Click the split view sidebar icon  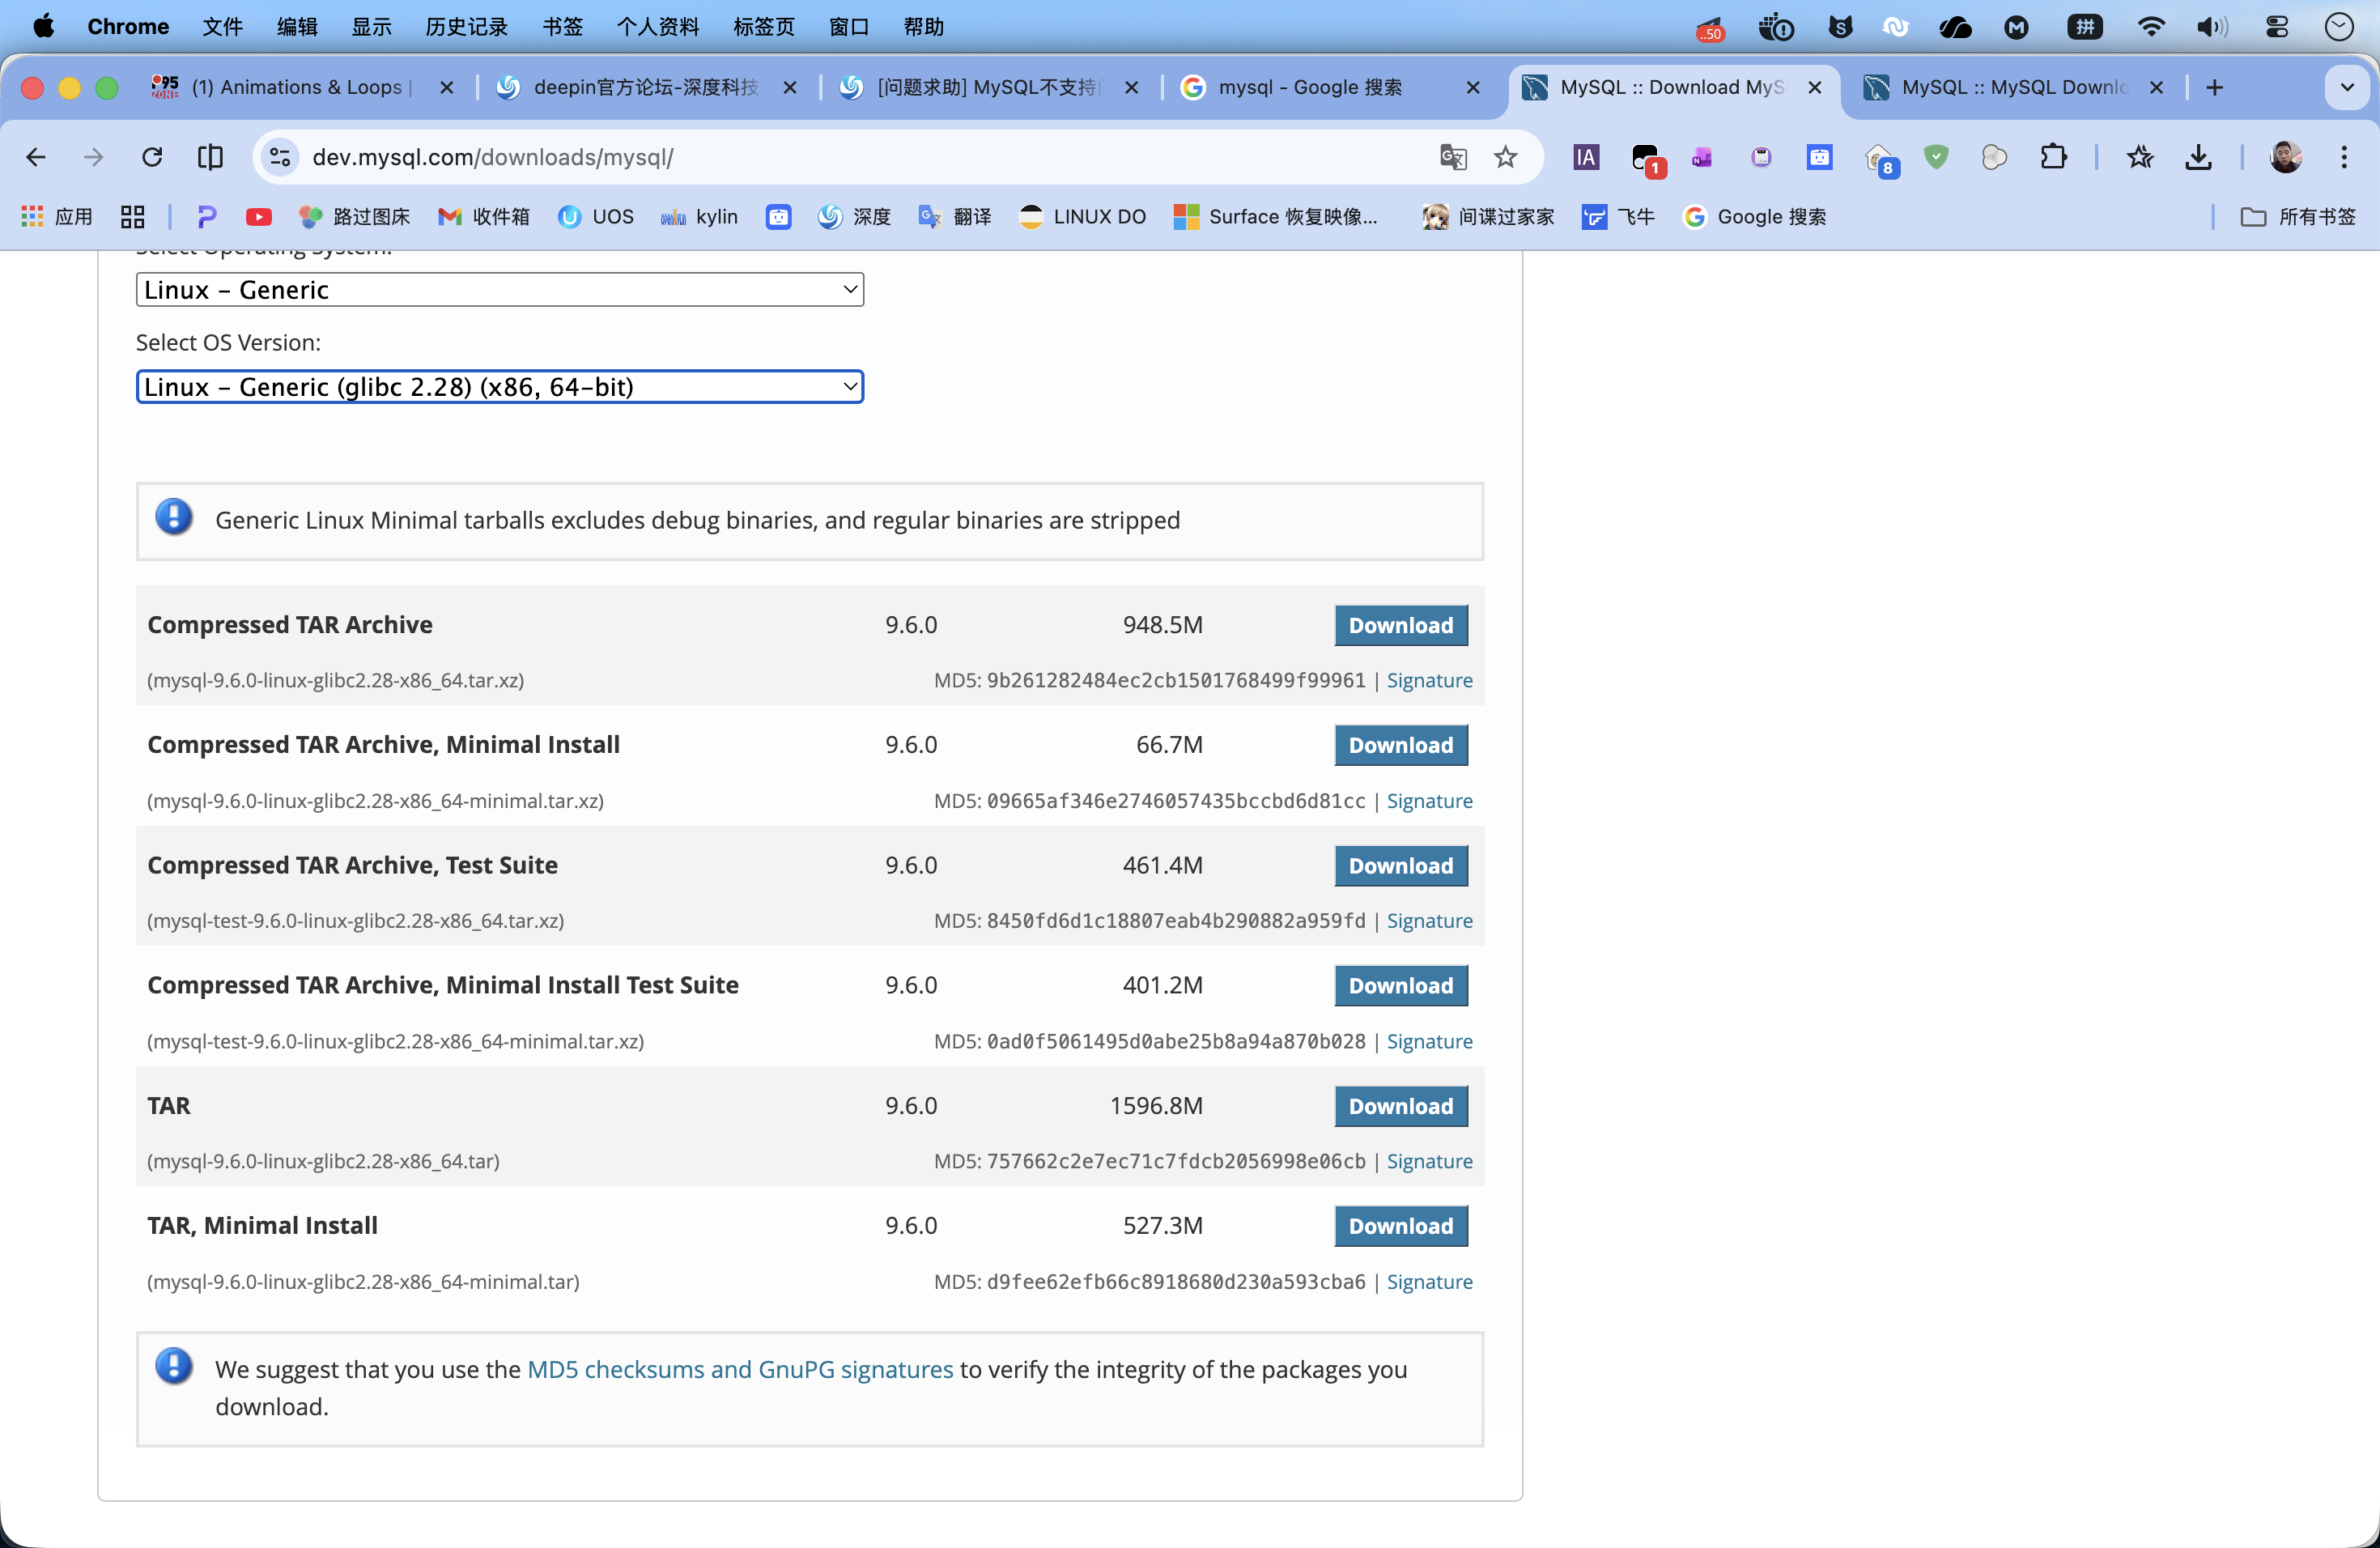210,157
